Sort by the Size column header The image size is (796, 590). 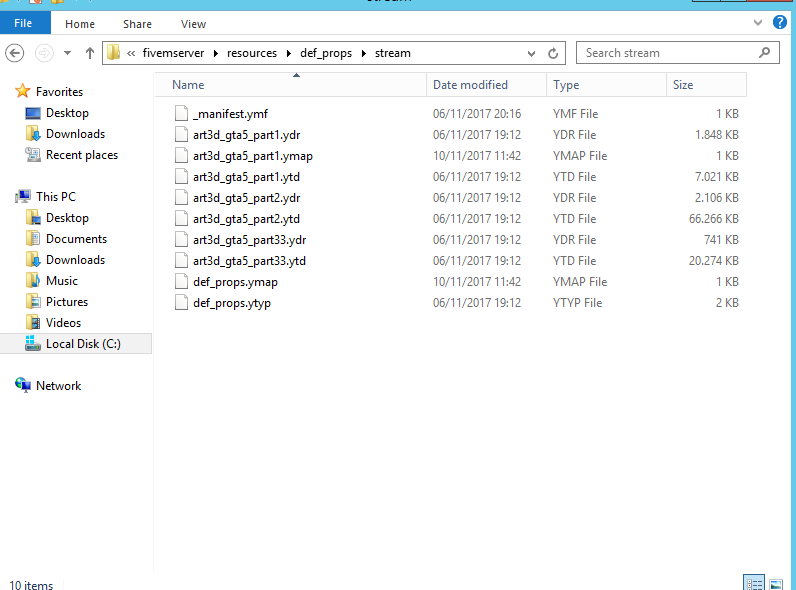706,85
